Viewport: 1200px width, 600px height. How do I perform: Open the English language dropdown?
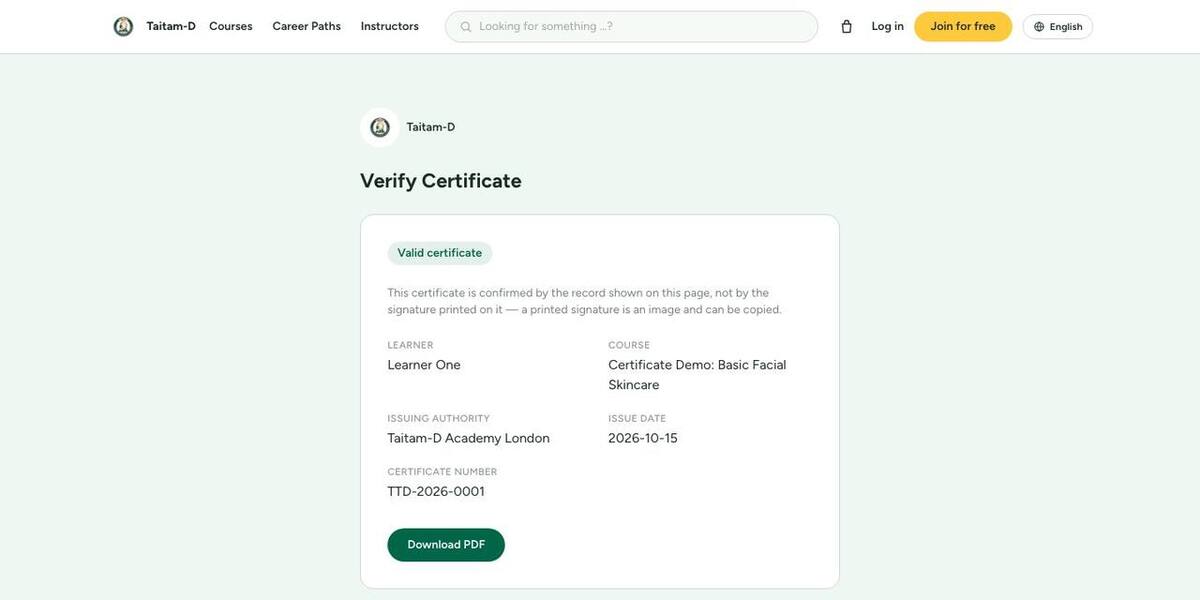(x=1058, y=27)
